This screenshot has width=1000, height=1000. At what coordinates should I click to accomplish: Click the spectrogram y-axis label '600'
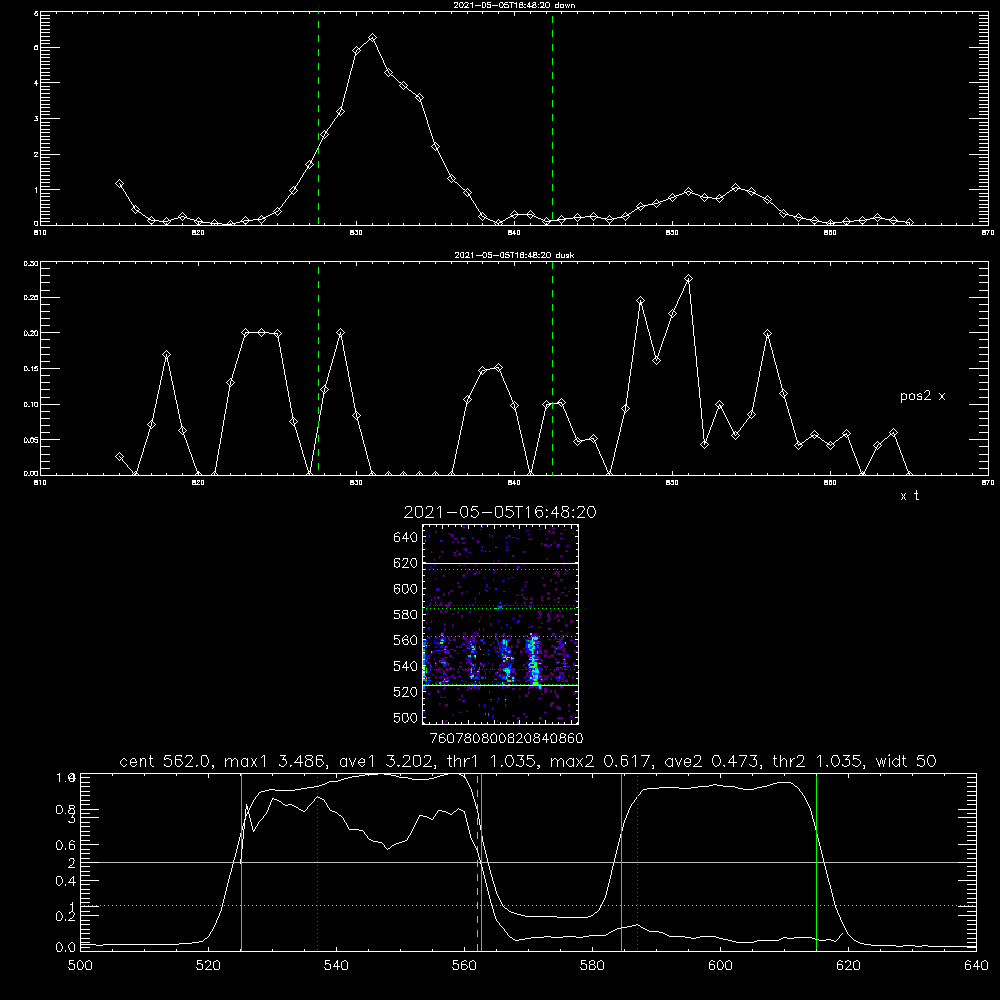click(406, 589)
